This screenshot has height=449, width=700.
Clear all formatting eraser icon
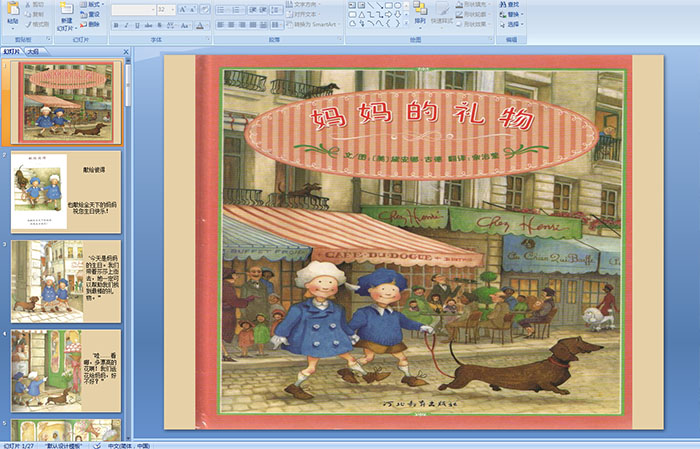tap(204, 10)
